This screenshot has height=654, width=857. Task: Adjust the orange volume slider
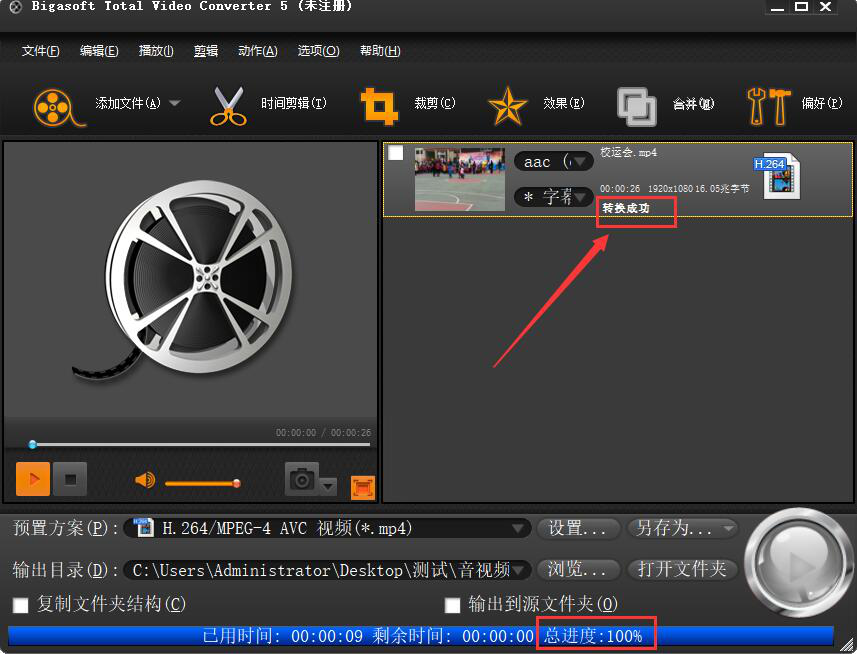[x=202, y=484]
